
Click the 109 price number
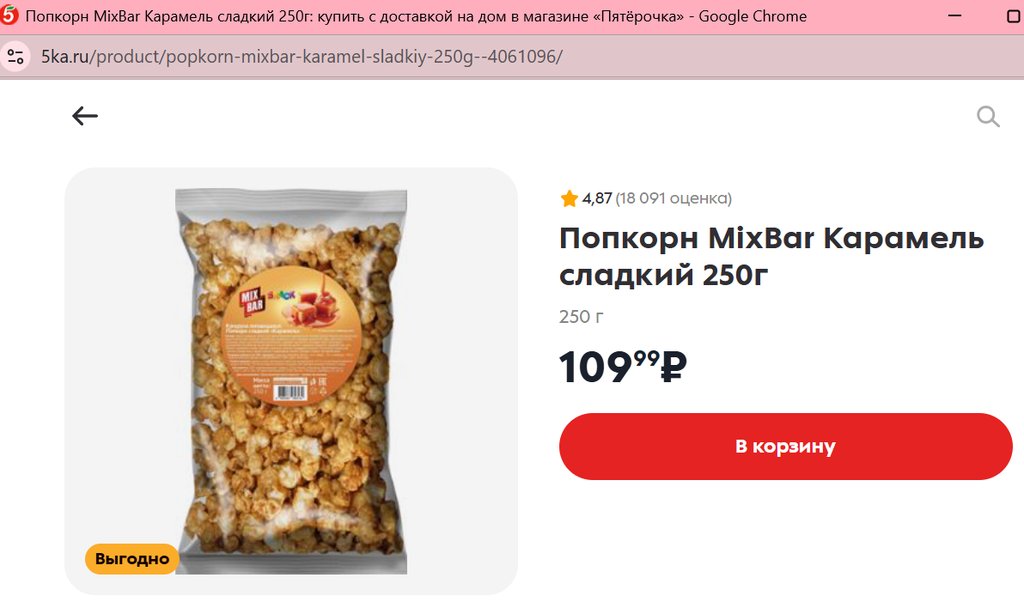595,367
